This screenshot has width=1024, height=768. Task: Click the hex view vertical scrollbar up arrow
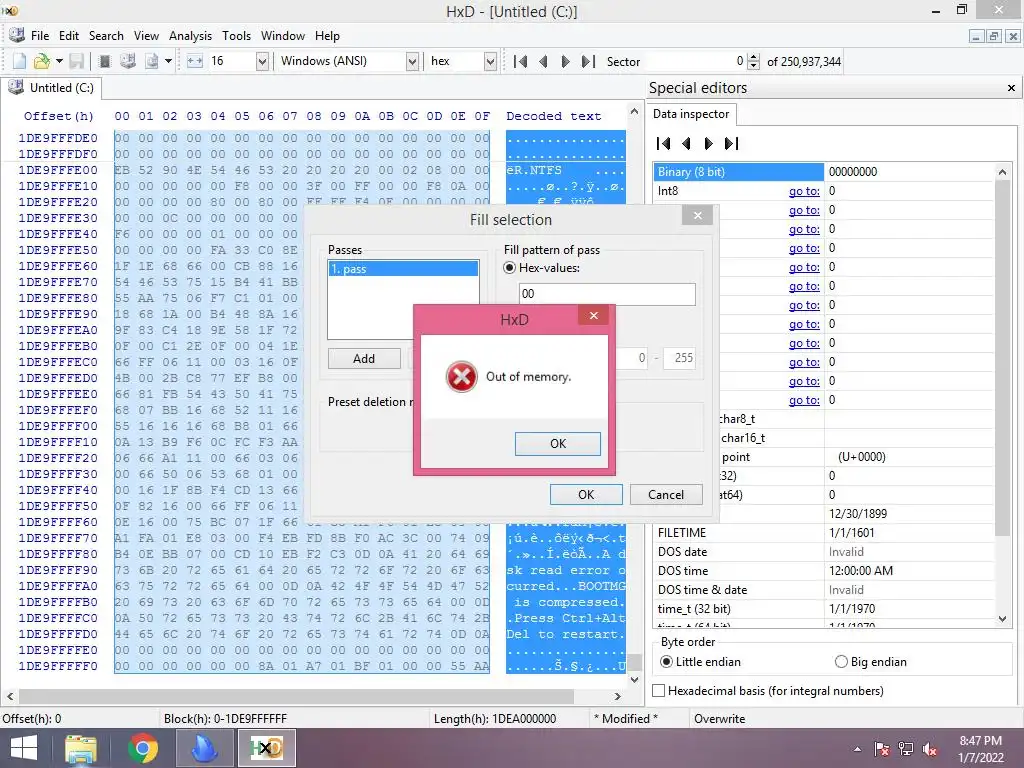pos(634,112)
